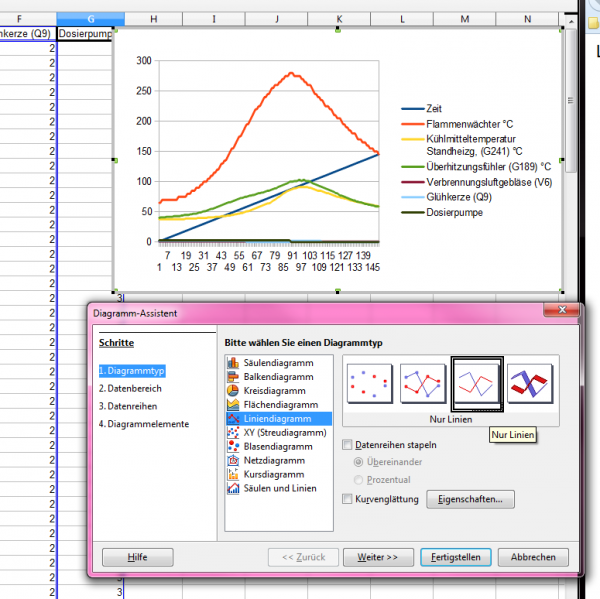Choose XY (Streudiagramm) chart type
Viewport: 600px width, 599px height.
[279, 433]
